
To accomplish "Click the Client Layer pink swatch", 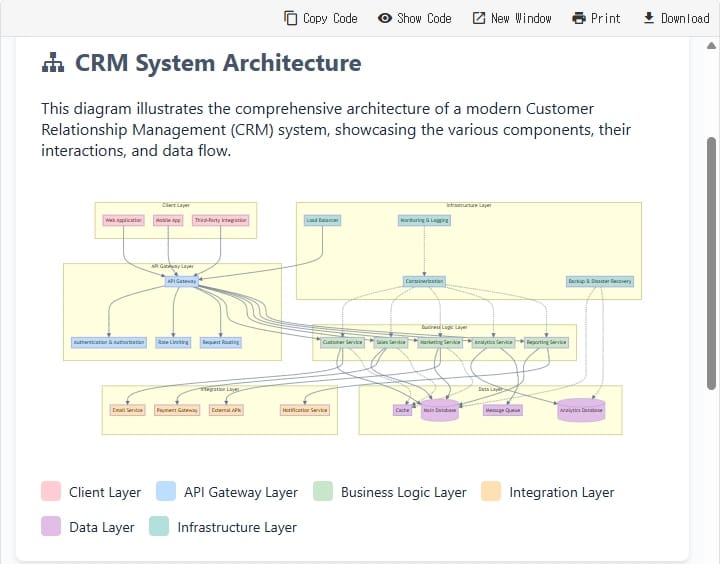I will (51, 492).
